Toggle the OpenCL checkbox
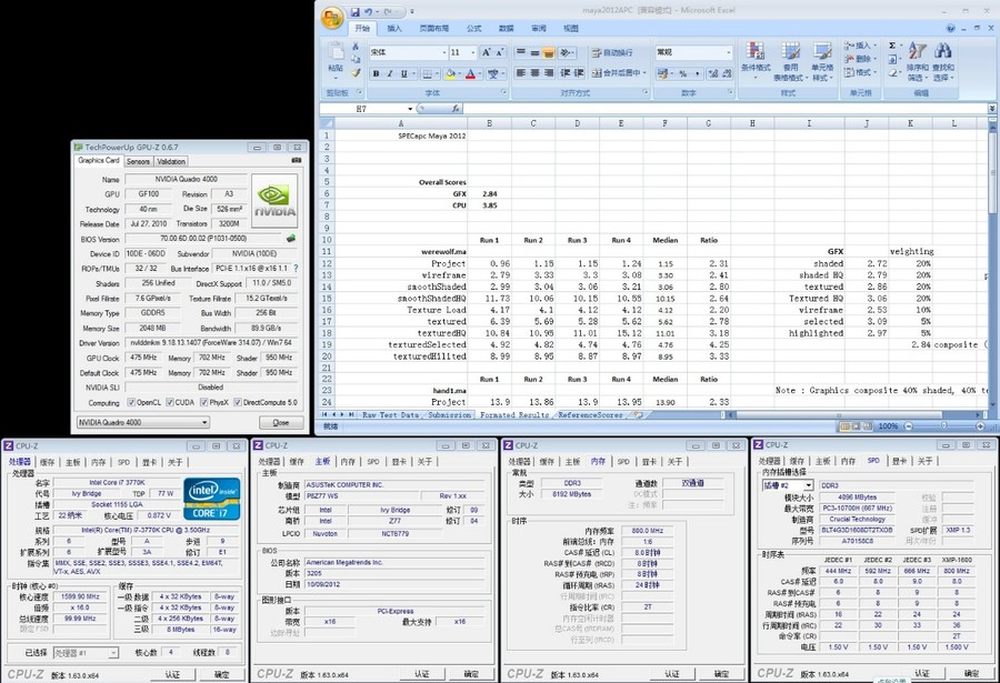Screen dimensions: 1000x683 click(x=131, y=402)
